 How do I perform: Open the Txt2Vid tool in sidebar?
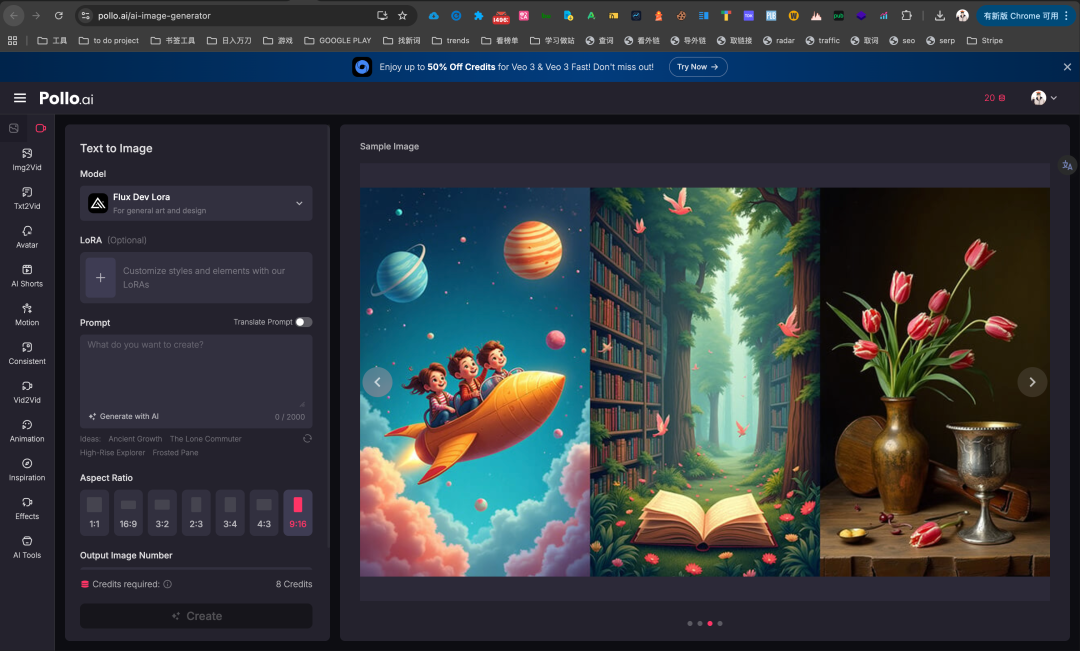(x=27, y=198)
